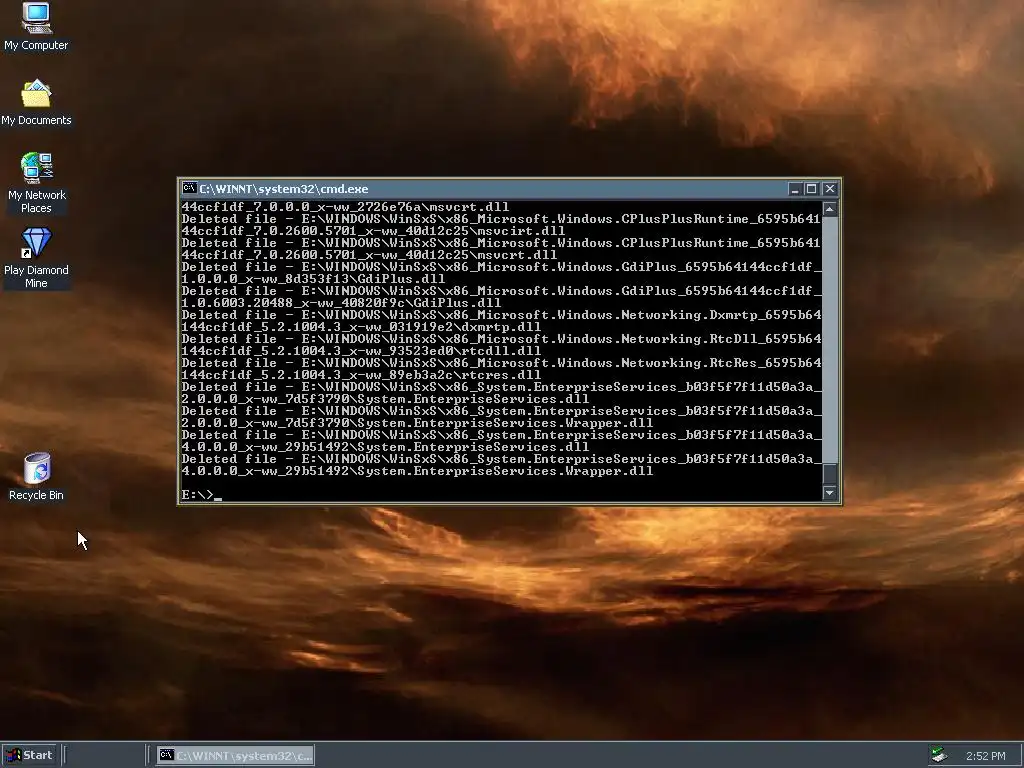Click the scrollbar up arrow in cmd window
This screenshot has width=1024, height=768.
[x=829, y=209]
